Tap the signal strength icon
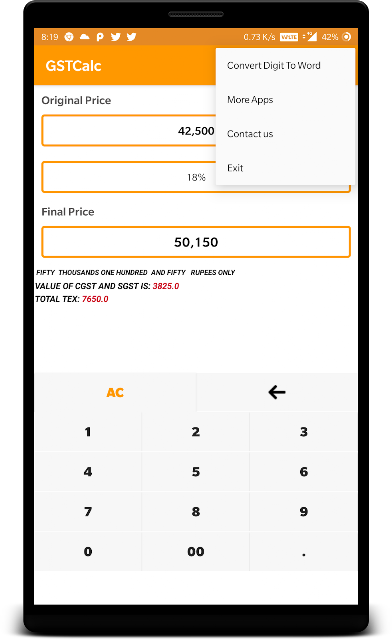 pos(312,37)
